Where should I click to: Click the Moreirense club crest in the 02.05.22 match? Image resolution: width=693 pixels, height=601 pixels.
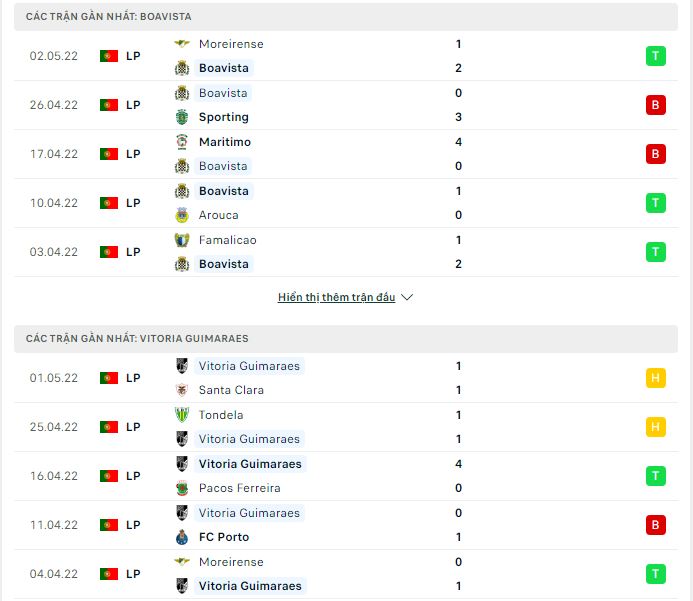[x=182, y=44]
